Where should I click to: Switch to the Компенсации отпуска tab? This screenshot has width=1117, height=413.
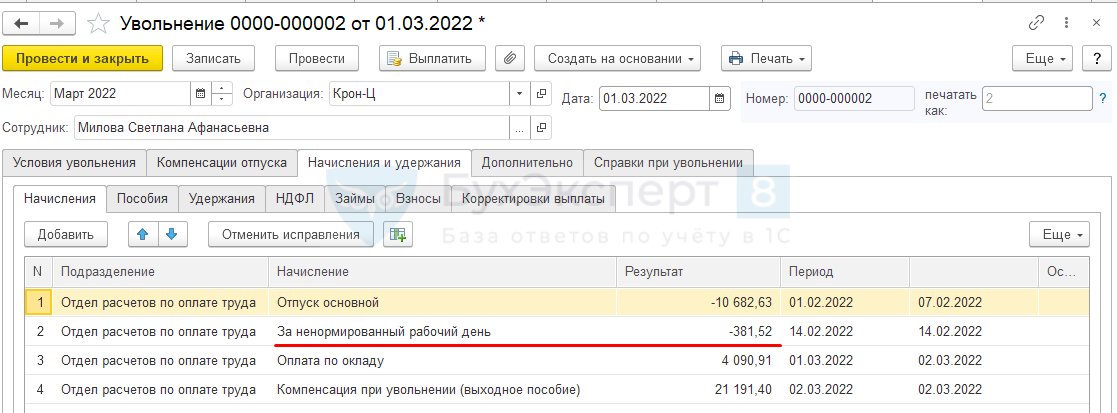tap(222, 163)
